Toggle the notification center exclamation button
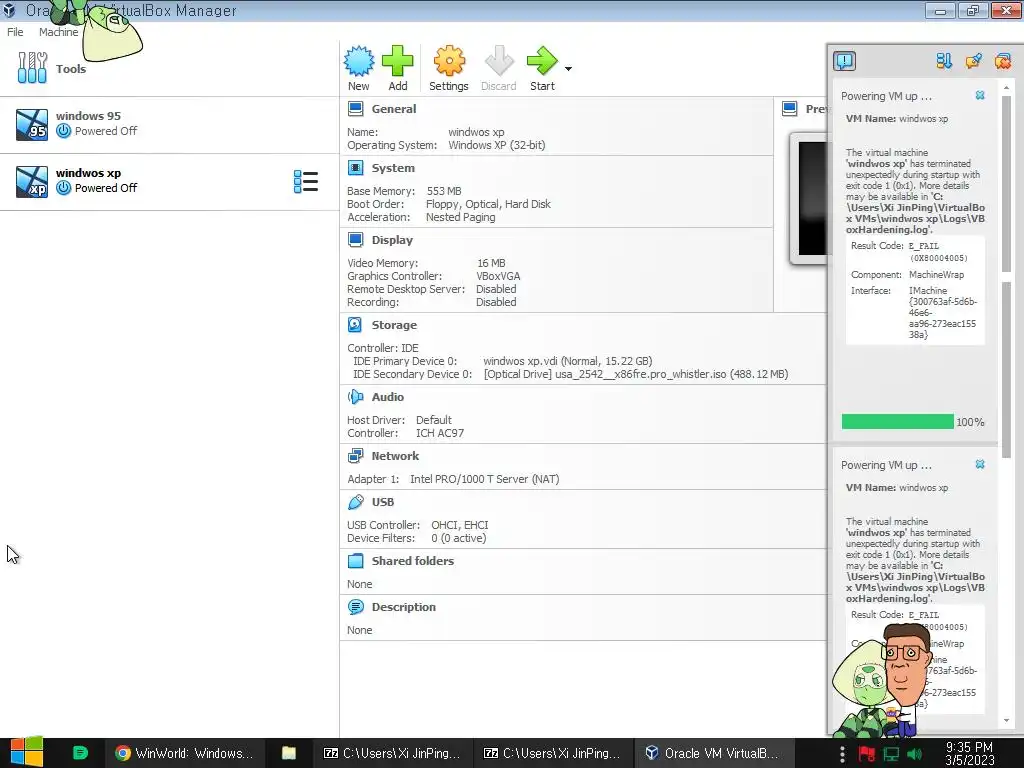 (x=844, y=61)
